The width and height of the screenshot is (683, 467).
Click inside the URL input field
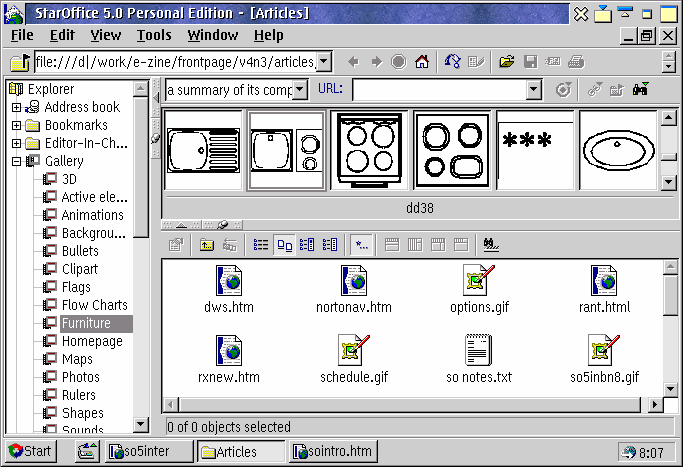(x=439, y=90)
